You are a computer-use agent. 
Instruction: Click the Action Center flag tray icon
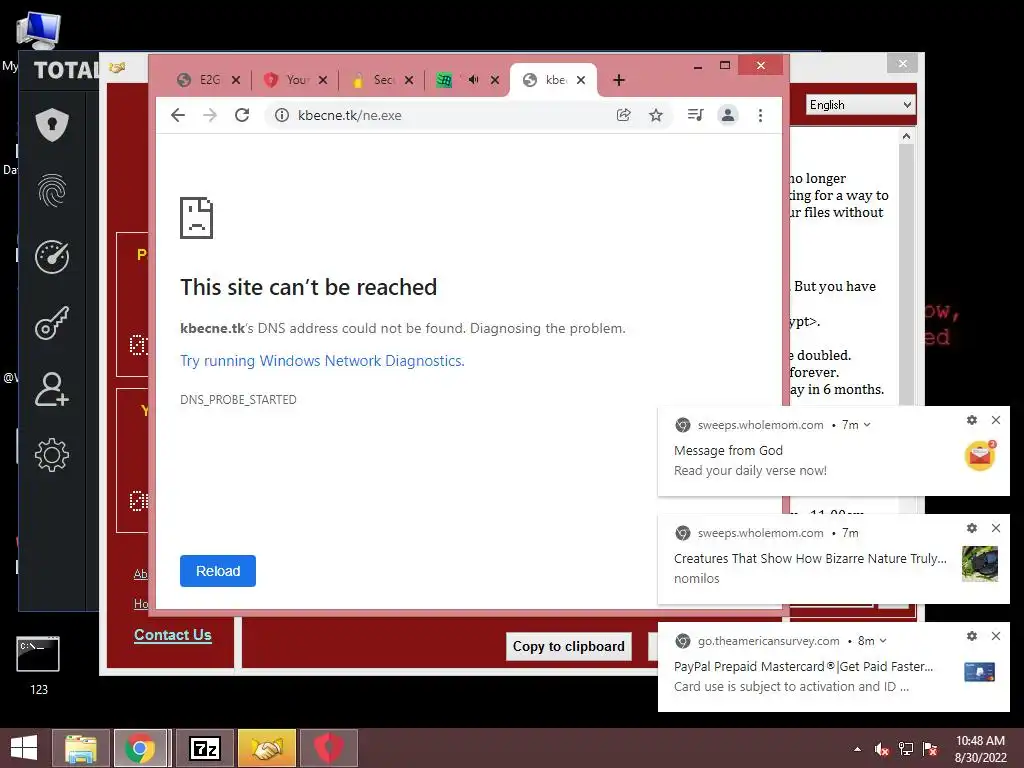pyautogui.click(x=930, y=748)
